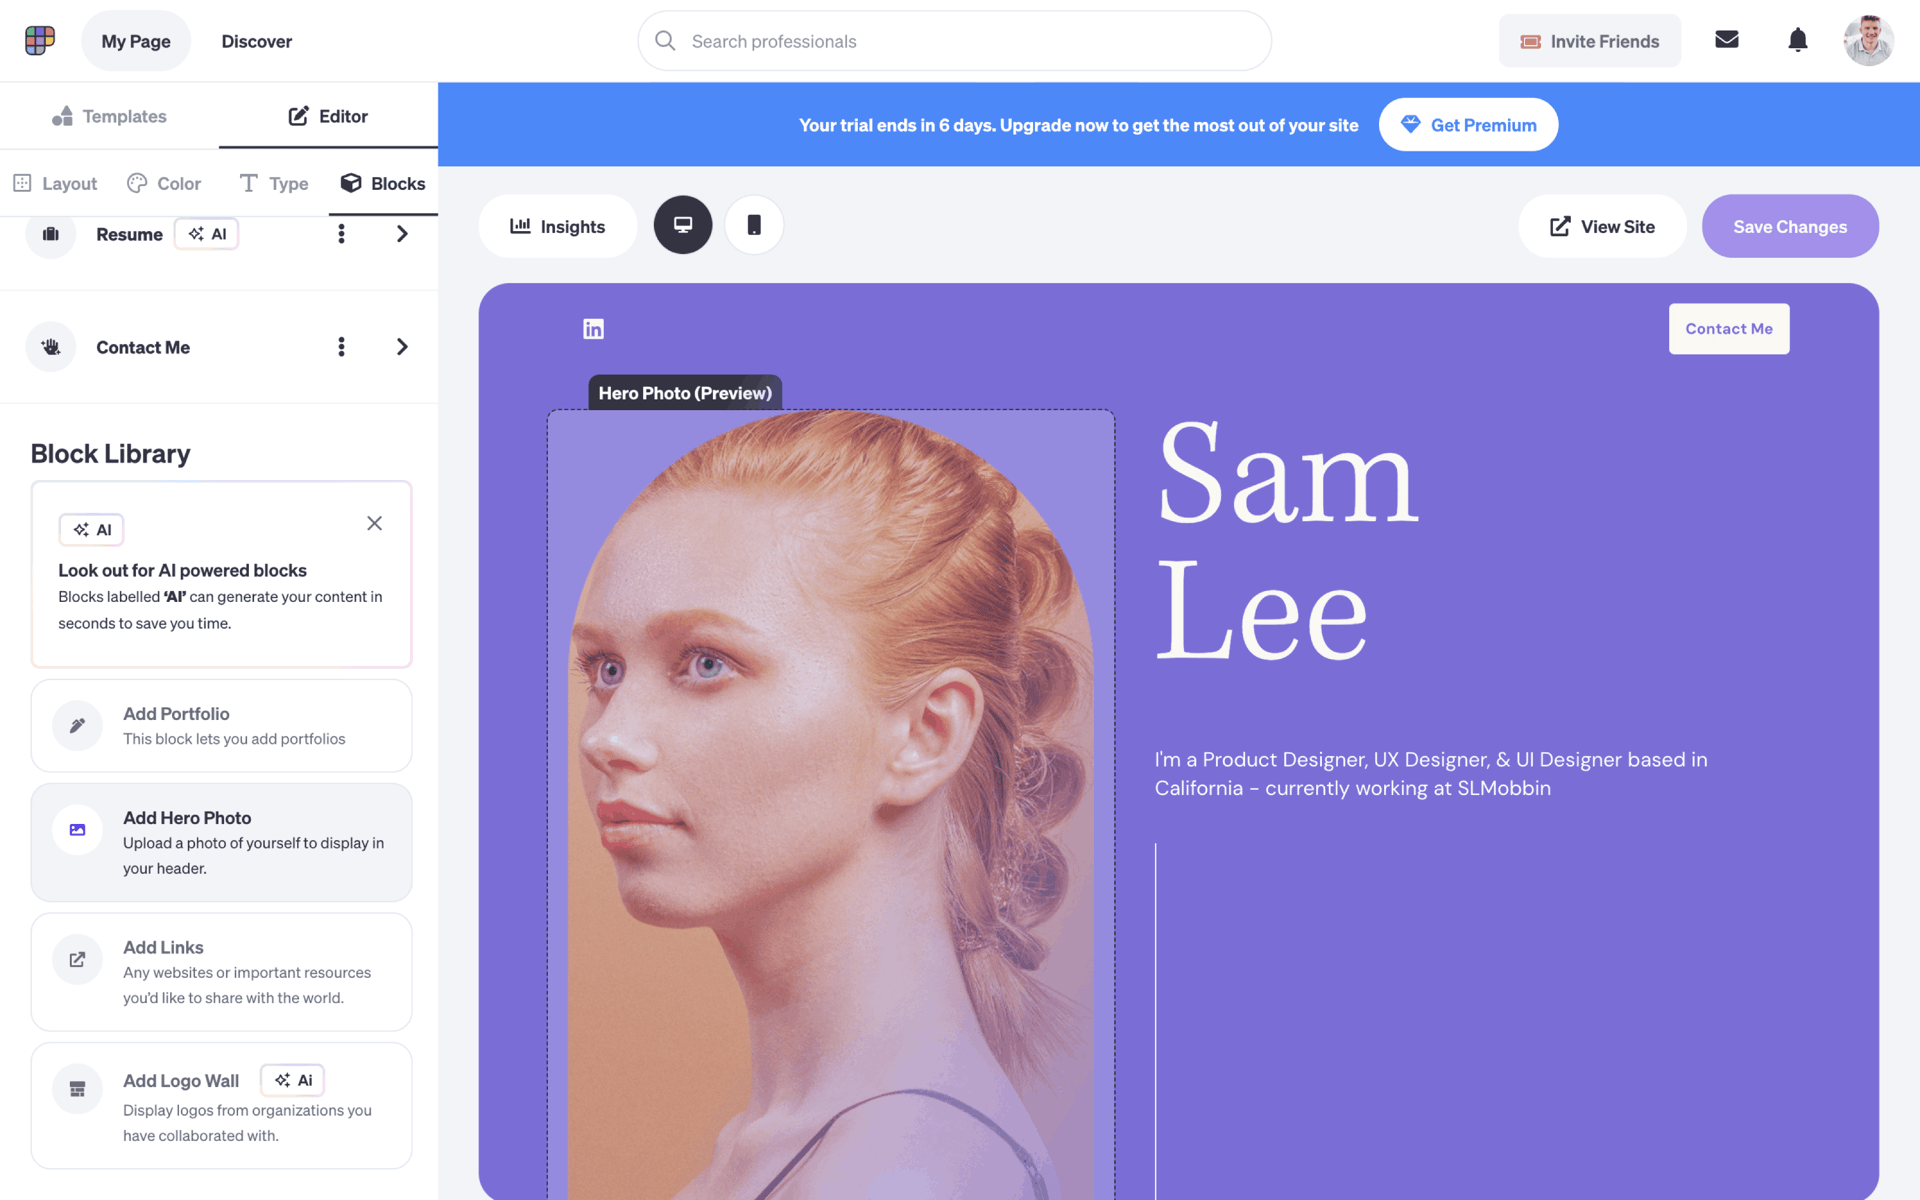Click the Ai badge beside Add Logo Wall
1920x1200 pixels.
[x=293, y=1080]
